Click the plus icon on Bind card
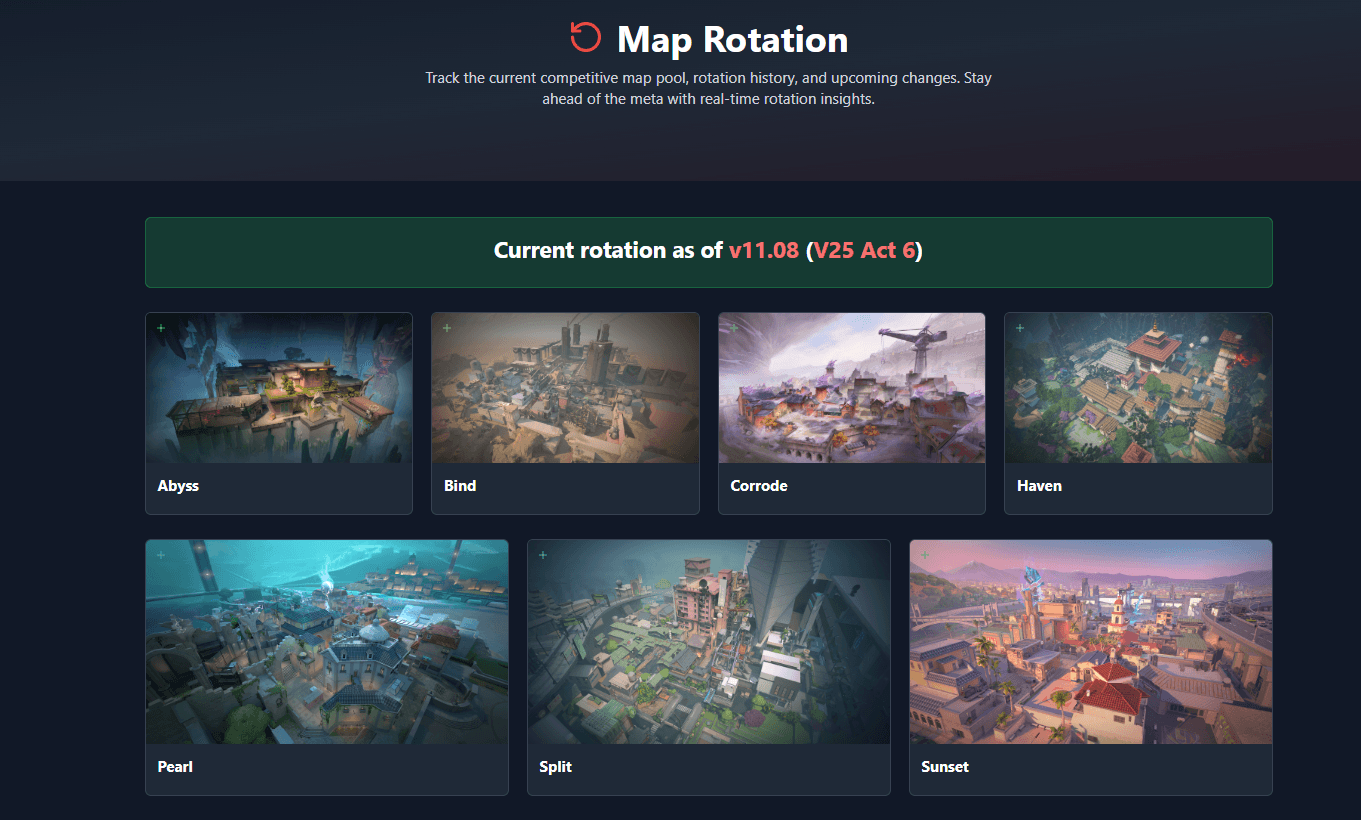 [447, 328]
